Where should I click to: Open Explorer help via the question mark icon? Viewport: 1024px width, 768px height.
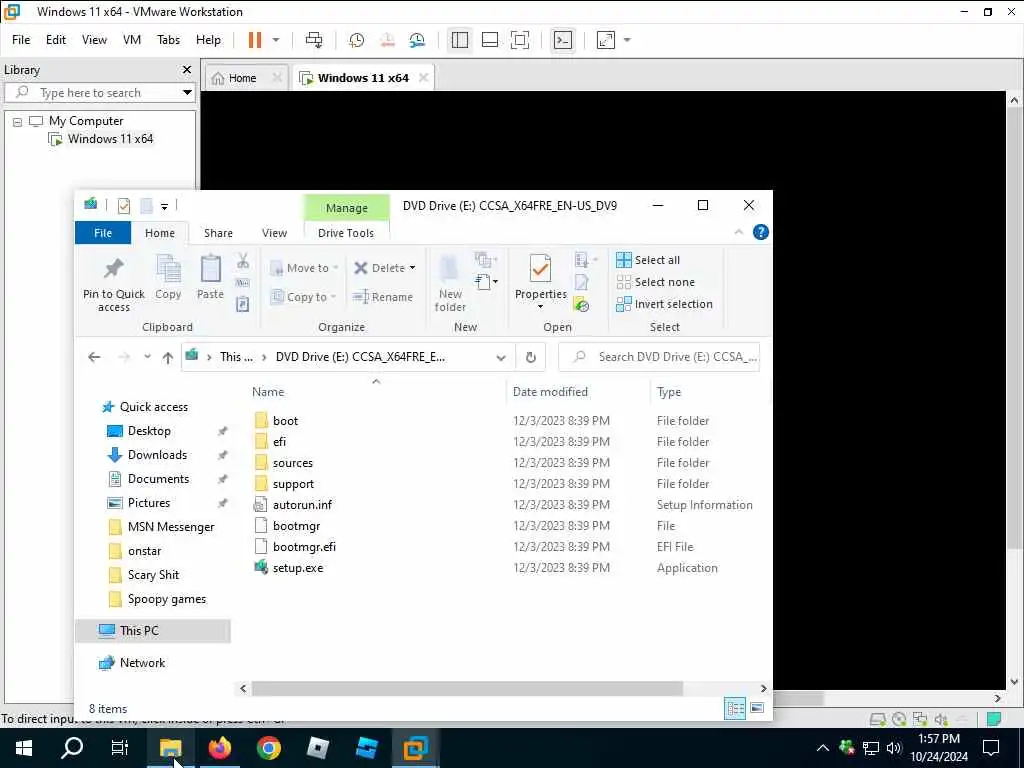[x=760, y=232]
